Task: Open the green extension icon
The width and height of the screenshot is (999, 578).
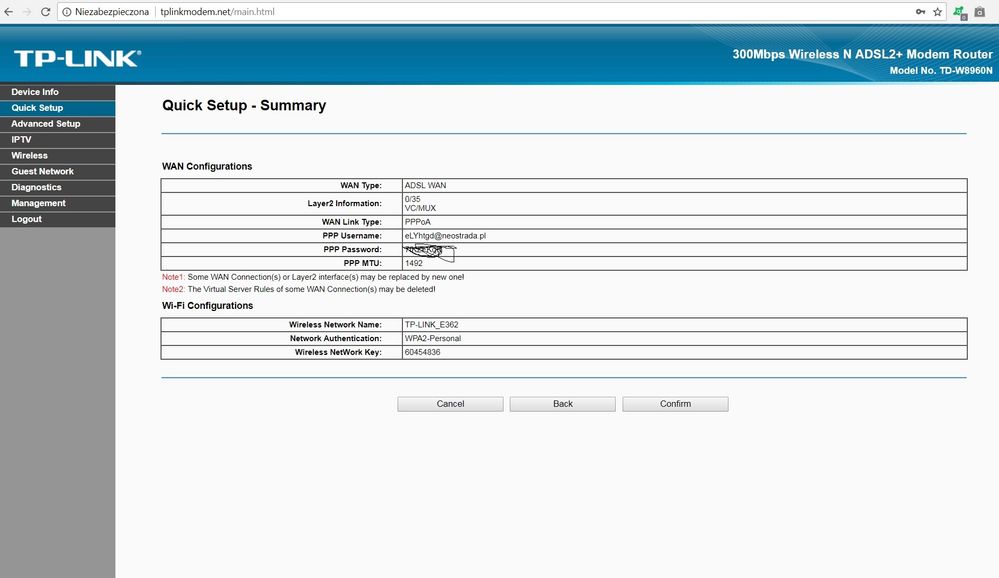Action: click(x=960, y=12)
